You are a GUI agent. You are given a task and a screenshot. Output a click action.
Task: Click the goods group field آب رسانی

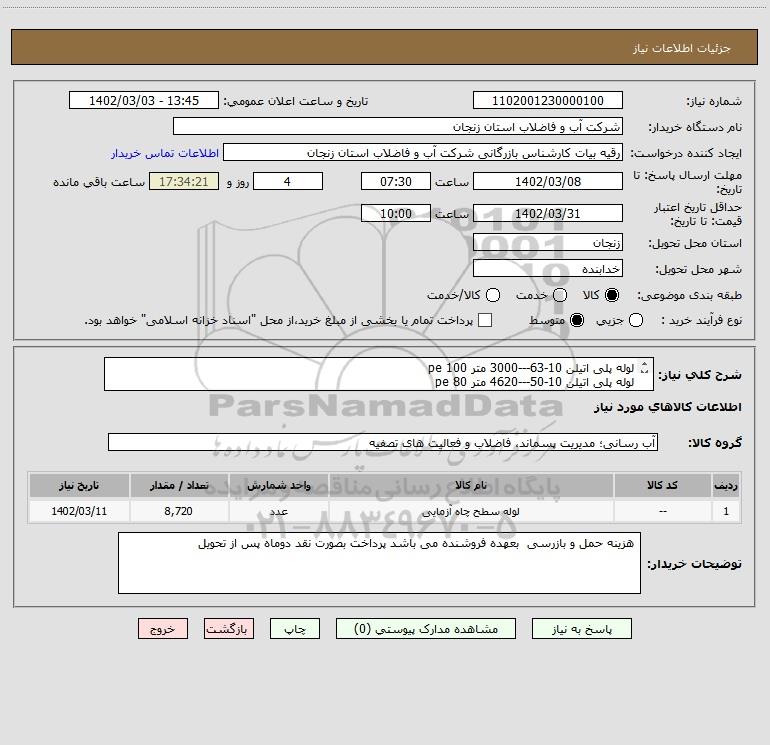(383, 442)
